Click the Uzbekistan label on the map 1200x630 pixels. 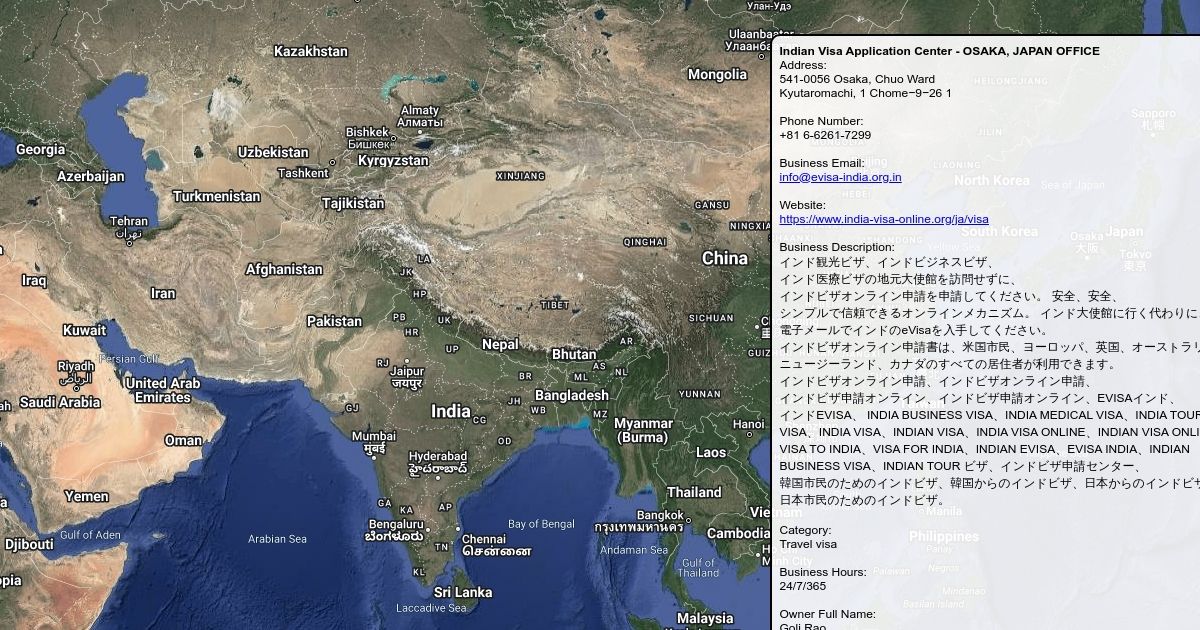click(273, 152)
